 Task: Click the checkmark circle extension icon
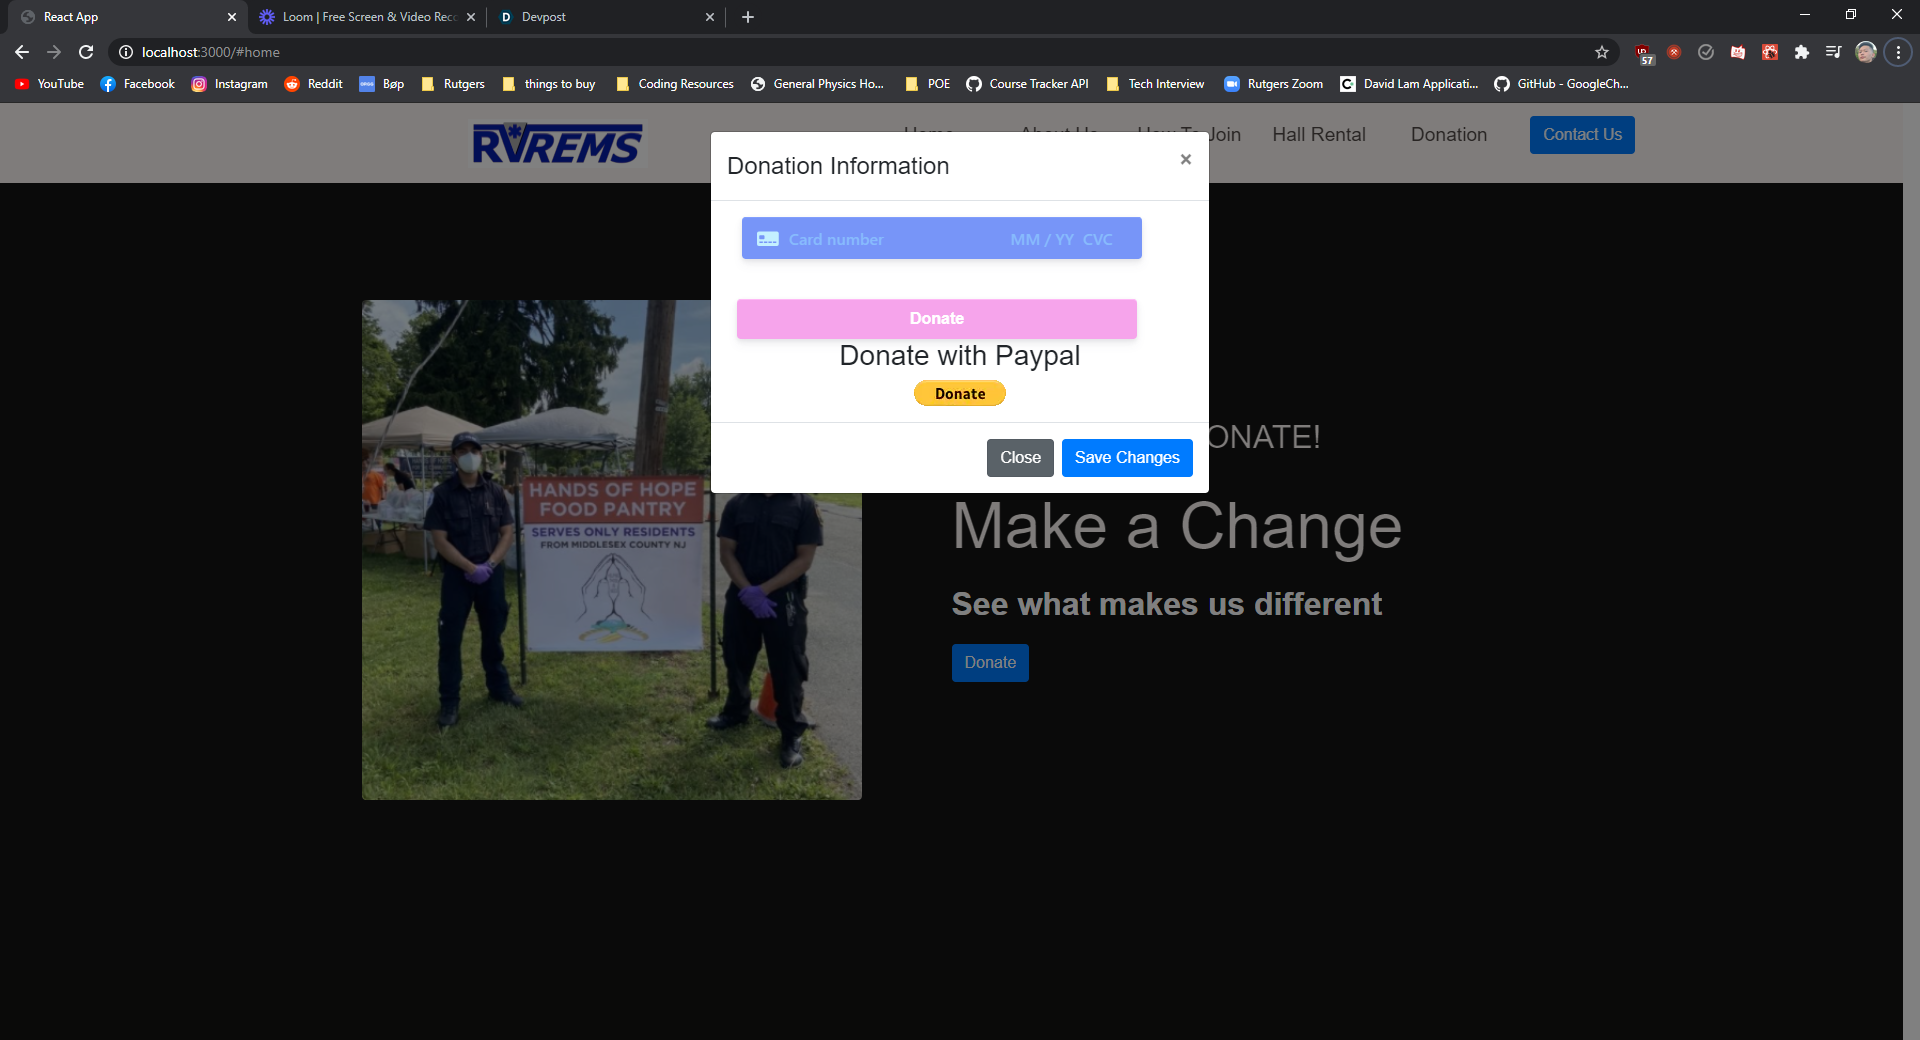tap(1706, 52)
